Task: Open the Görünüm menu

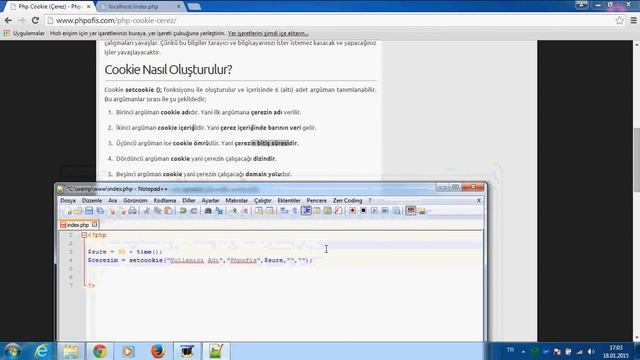Action: [x=135, y=200]
